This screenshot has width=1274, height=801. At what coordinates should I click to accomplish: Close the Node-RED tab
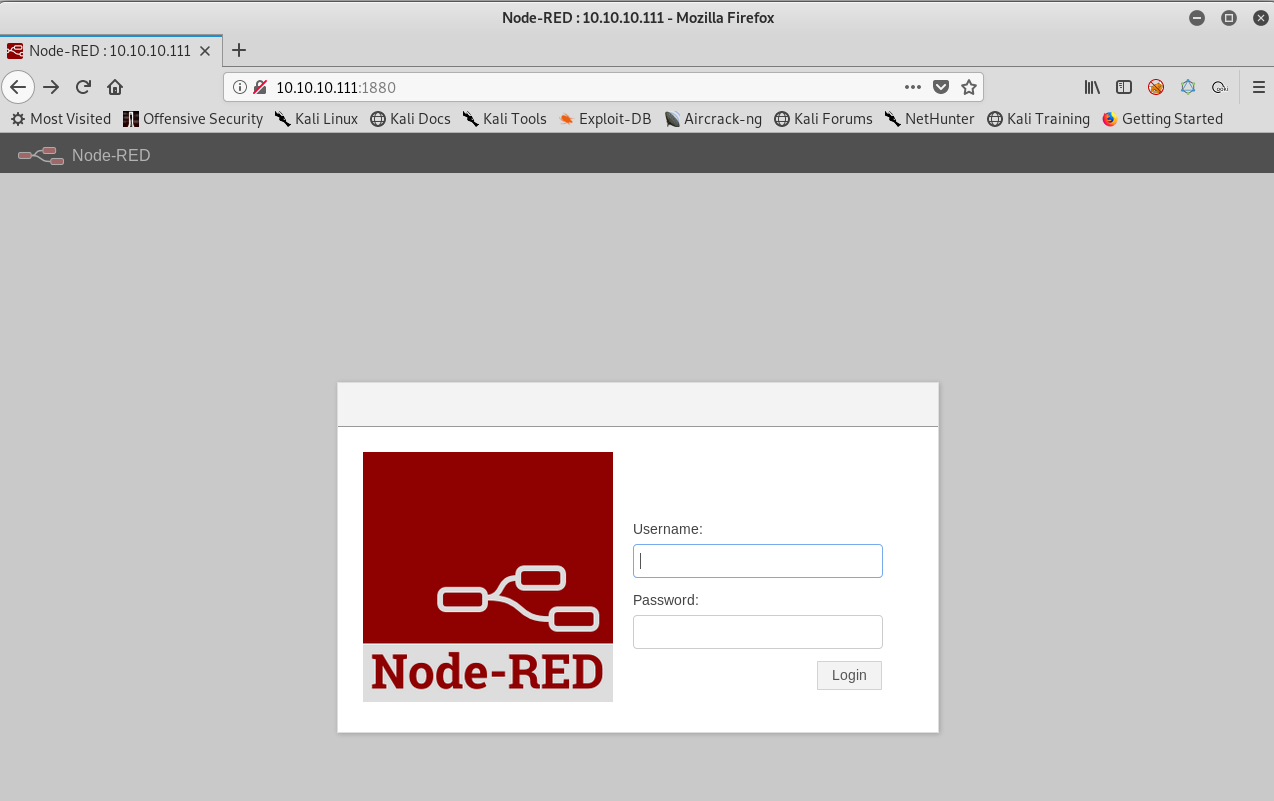[205, 50]
